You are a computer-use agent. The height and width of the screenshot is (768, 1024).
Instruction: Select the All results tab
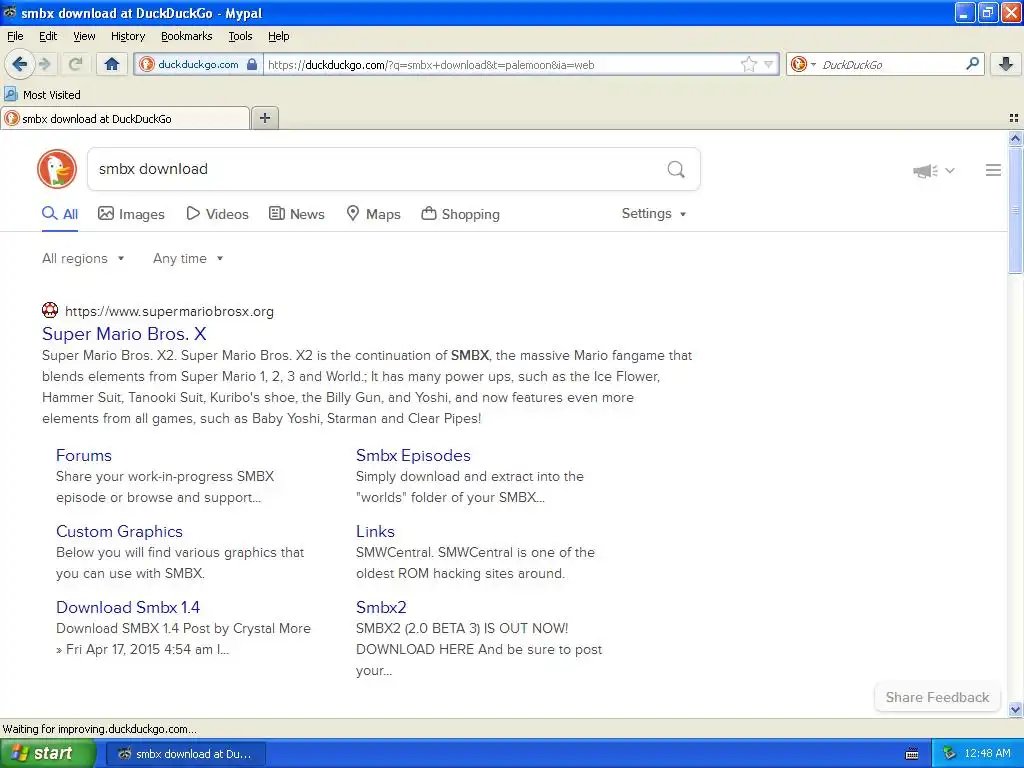tap(60, 214)
